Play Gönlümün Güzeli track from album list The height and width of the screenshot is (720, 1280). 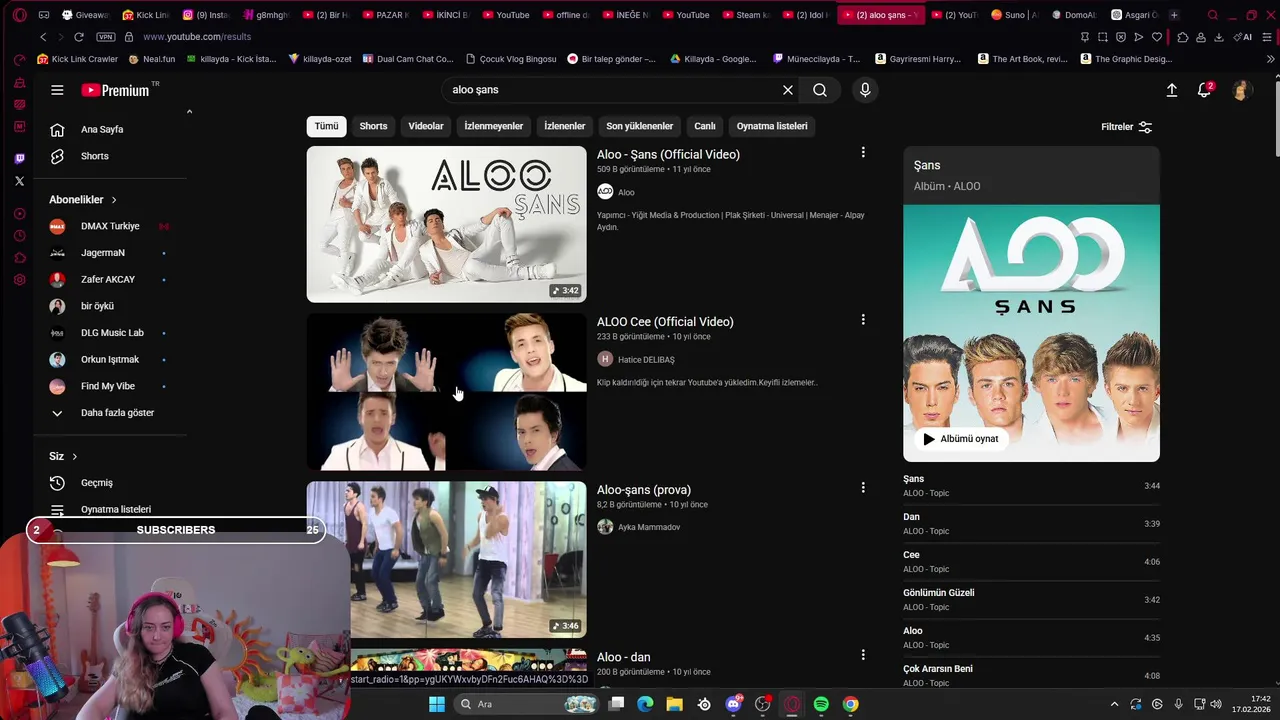pyautogui.click(x=1031, y=599)
